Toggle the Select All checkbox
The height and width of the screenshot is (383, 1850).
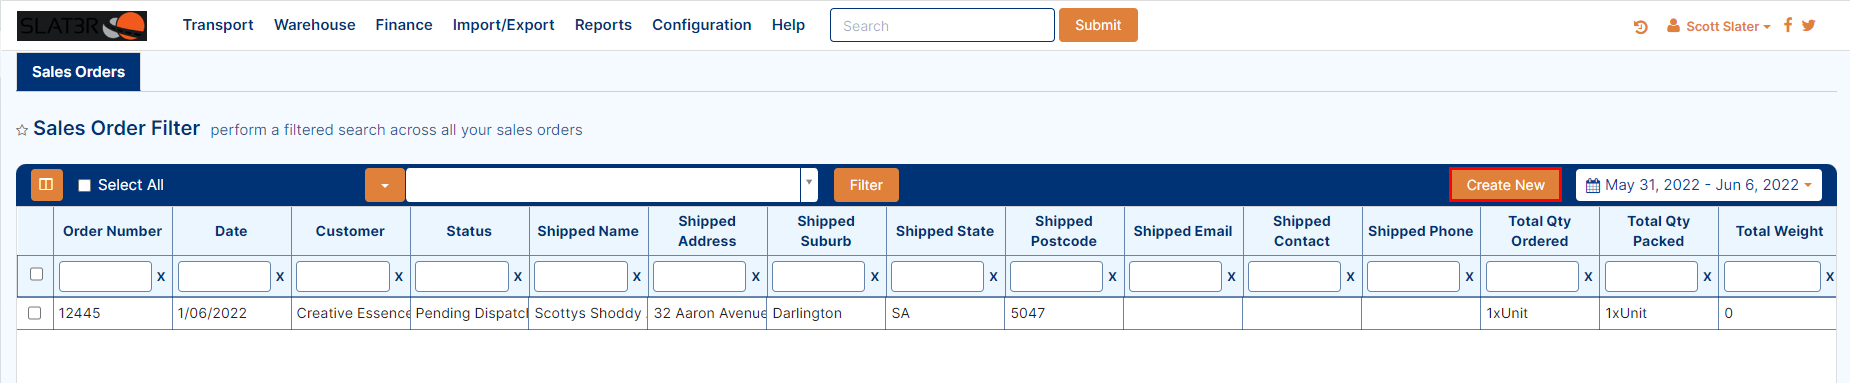(84, 185)
